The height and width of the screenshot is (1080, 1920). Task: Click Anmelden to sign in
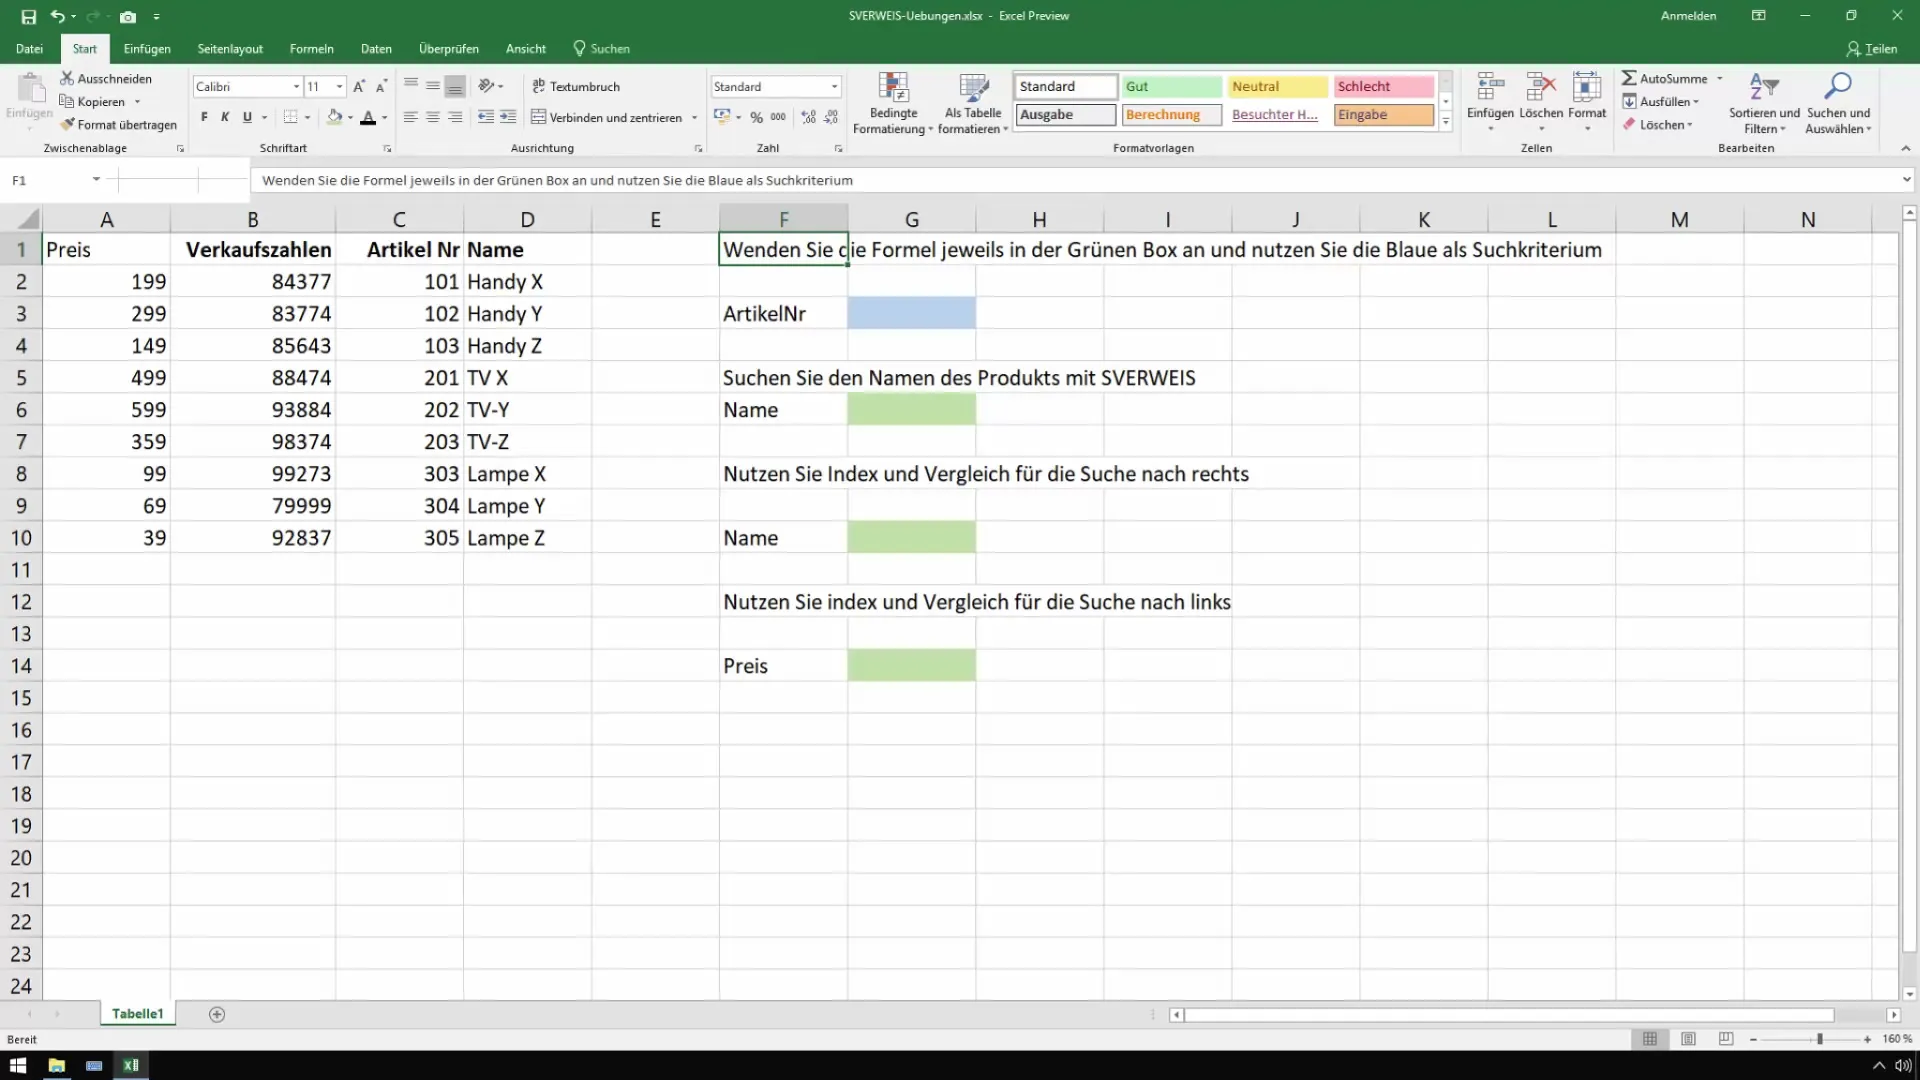tap(1688, 16)
